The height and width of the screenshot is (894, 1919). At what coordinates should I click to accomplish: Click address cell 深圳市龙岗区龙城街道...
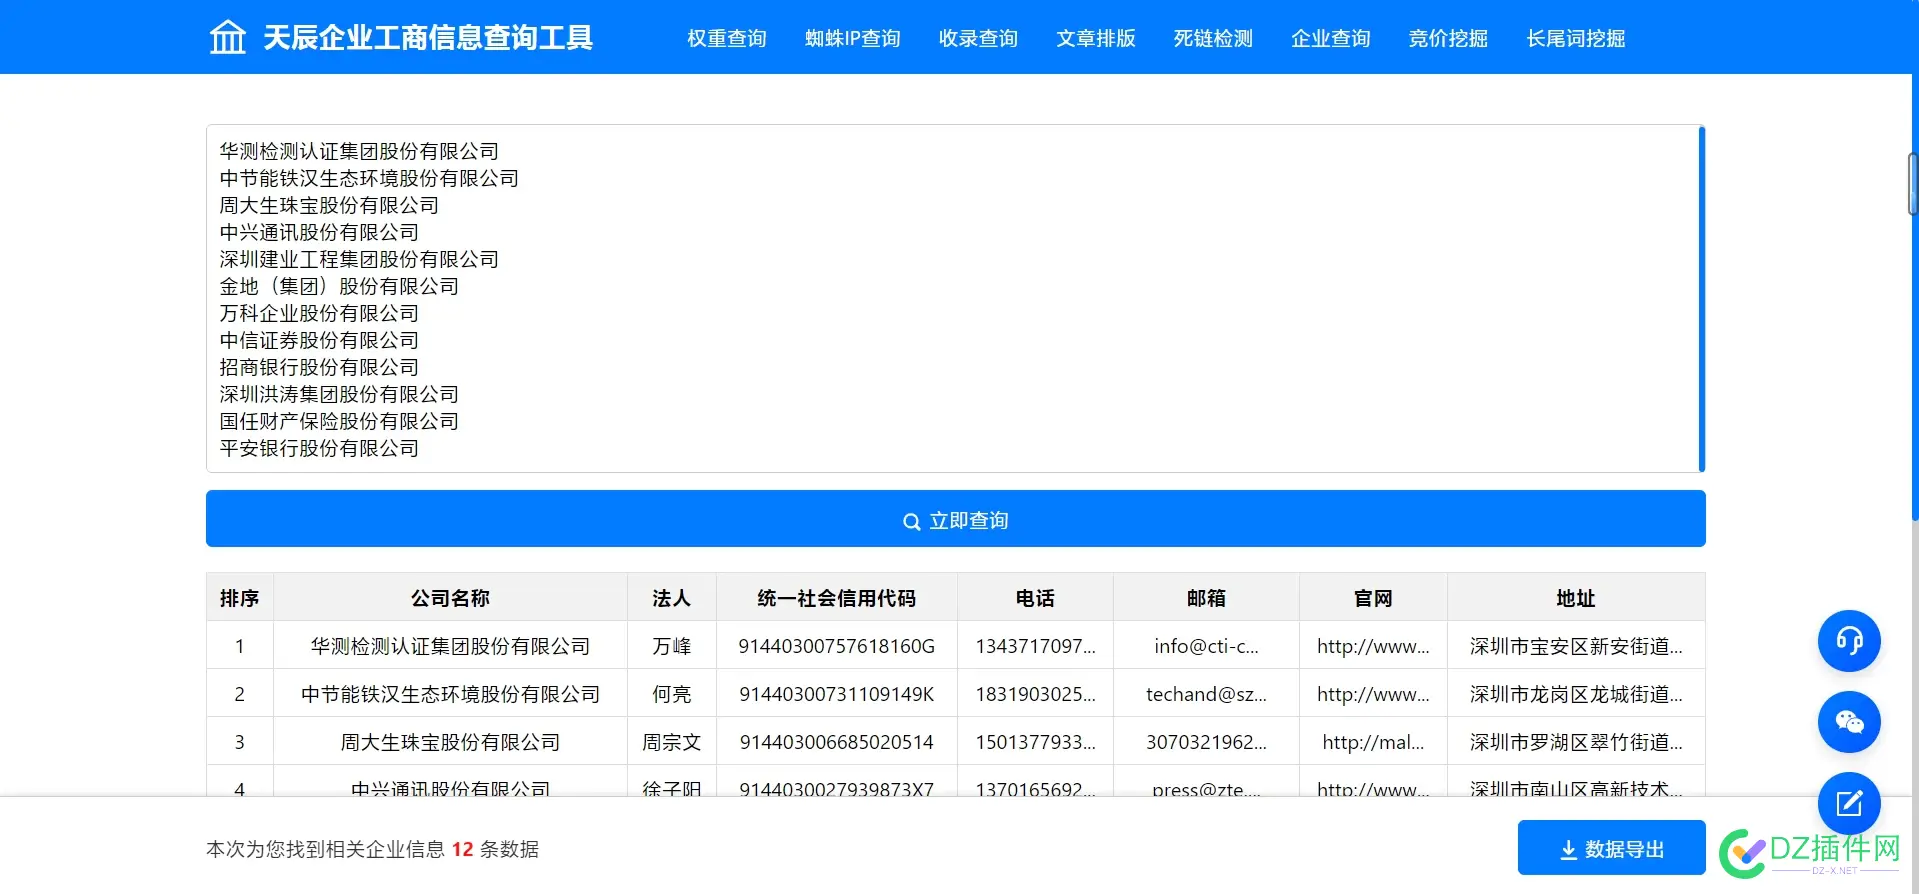[1576, 694]
